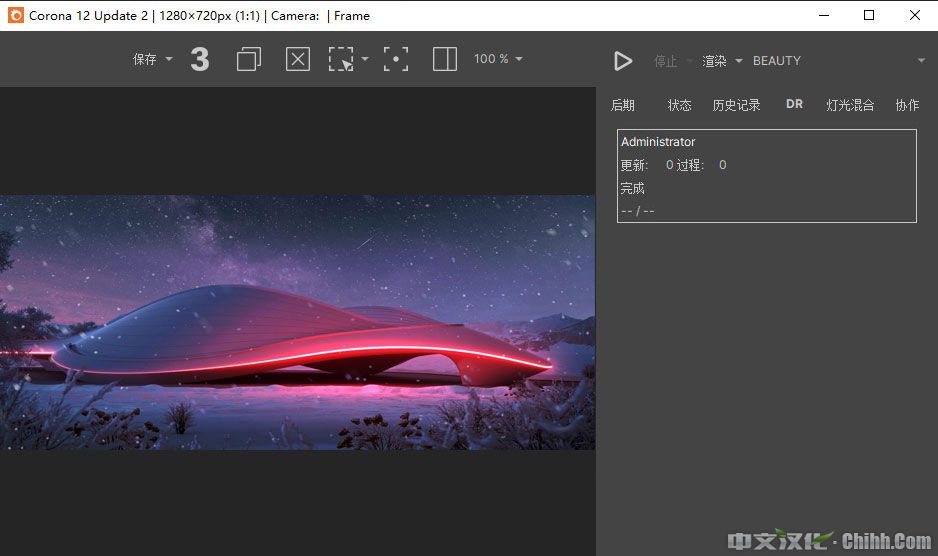Open the 保存 save dropdown
The width and height of the screenshot is (938, 556).
click(152, 60)
